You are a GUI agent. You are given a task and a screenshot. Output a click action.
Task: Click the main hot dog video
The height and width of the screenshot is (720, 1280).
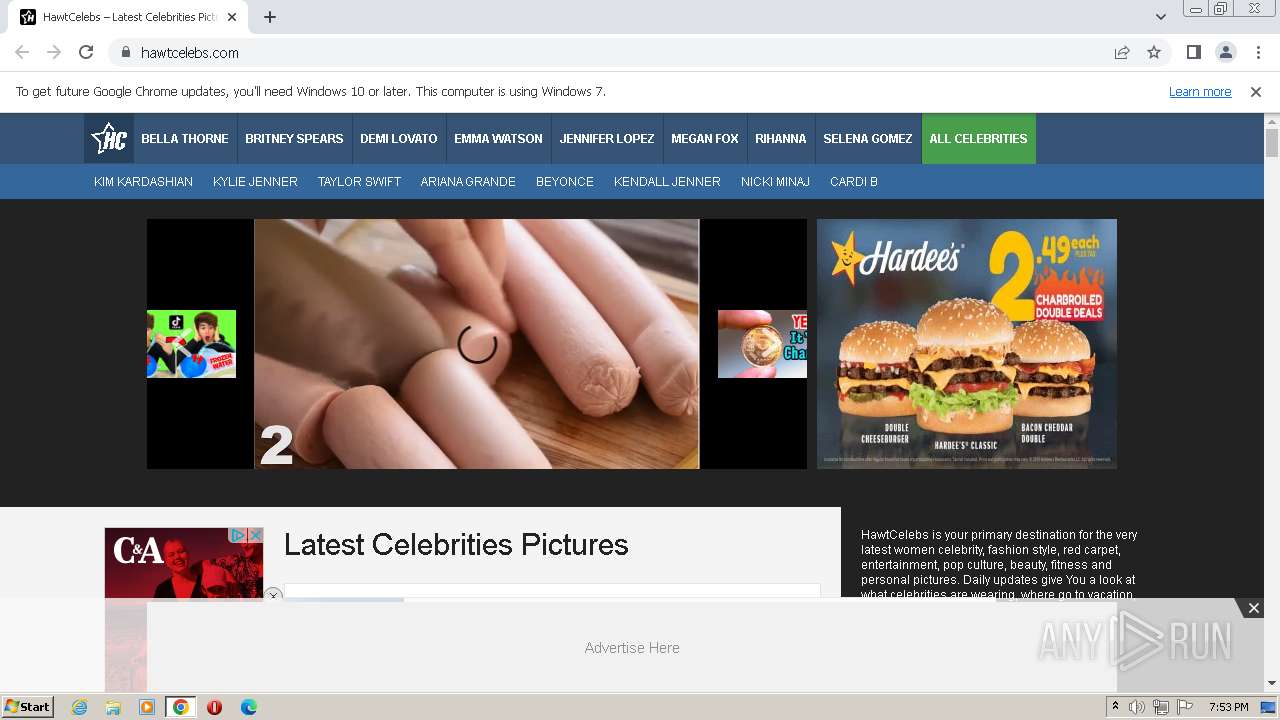click(x=477, y=344)
